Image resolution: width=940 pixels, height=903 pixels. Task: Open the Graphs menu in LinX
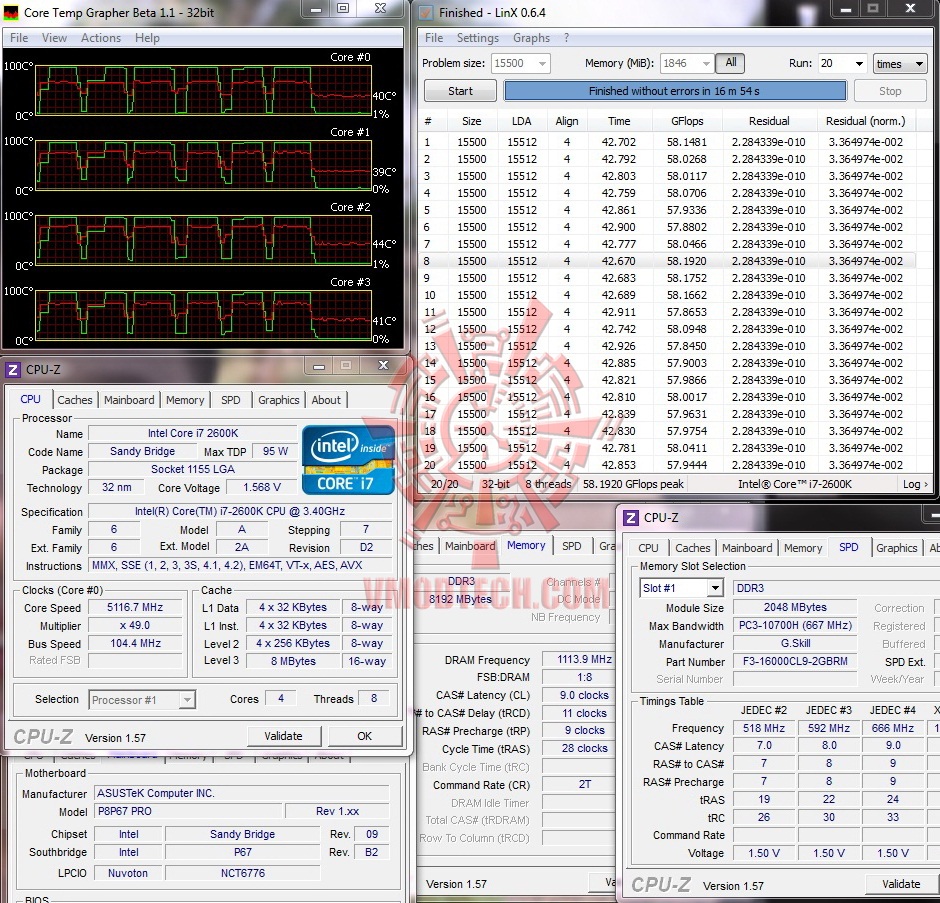[x=531, y=38]
